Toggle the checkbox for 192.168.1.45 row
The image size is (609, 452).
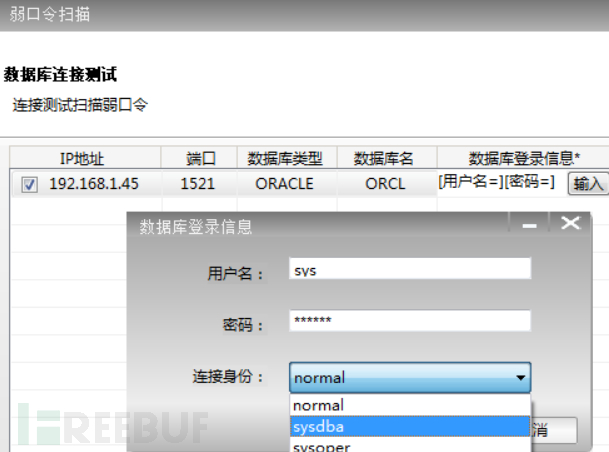30,185
